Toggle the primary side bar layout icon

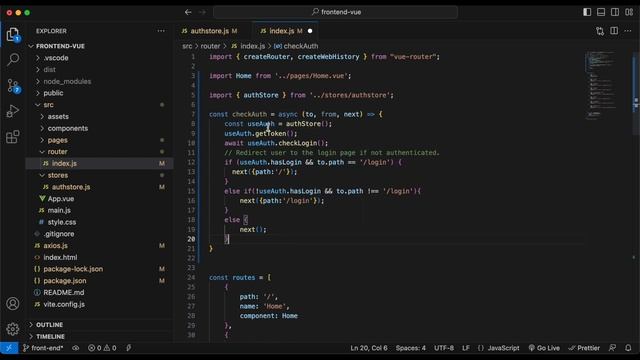[587, 12]
